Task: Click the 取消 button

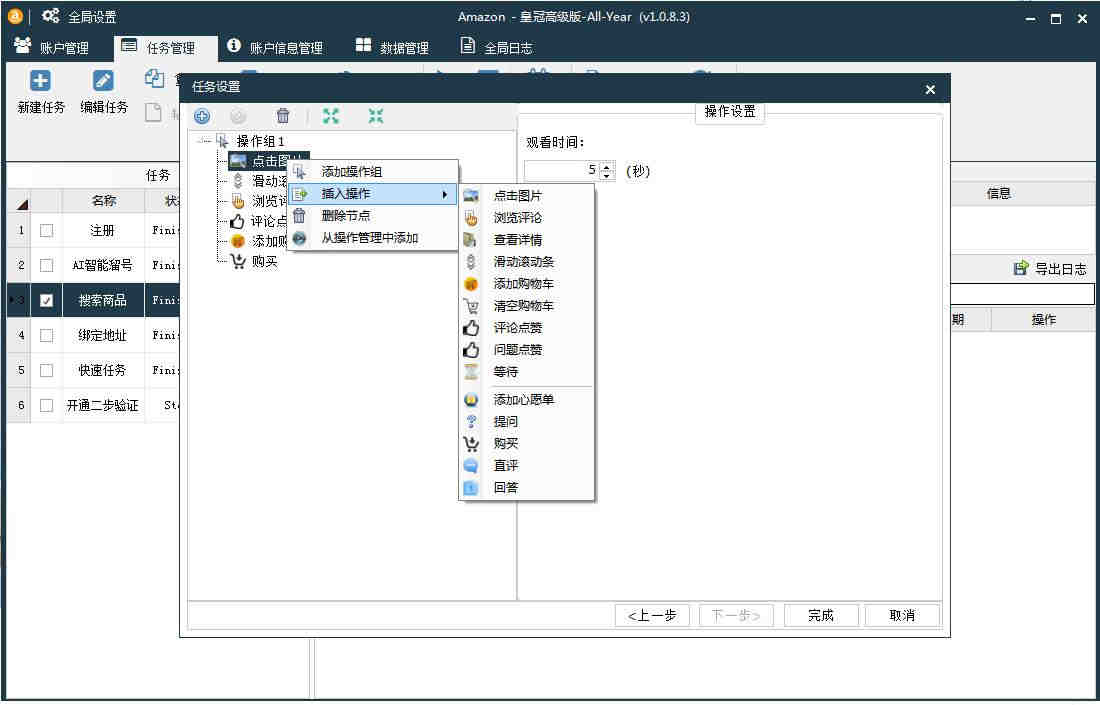Action: click(902, 616)
